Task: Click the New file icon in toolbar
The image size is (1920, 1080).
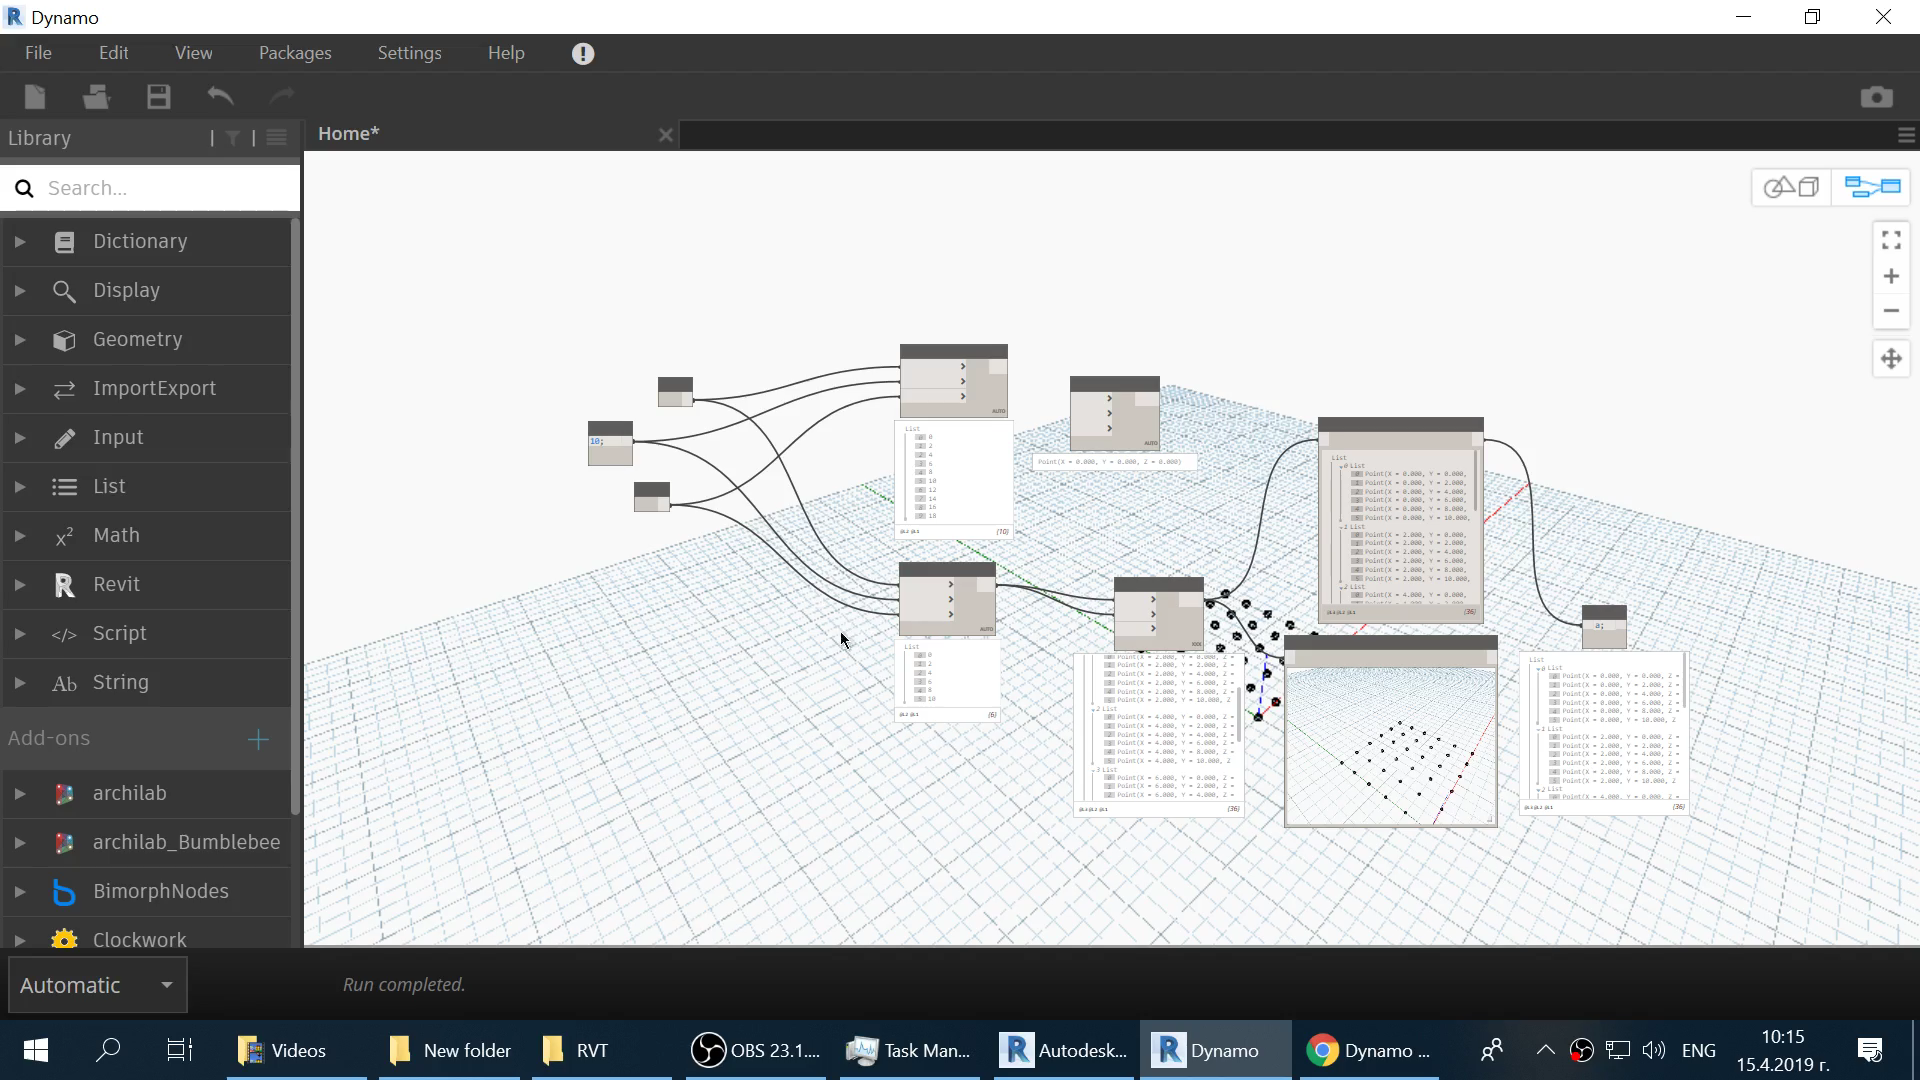Action: tap(35, 96)
